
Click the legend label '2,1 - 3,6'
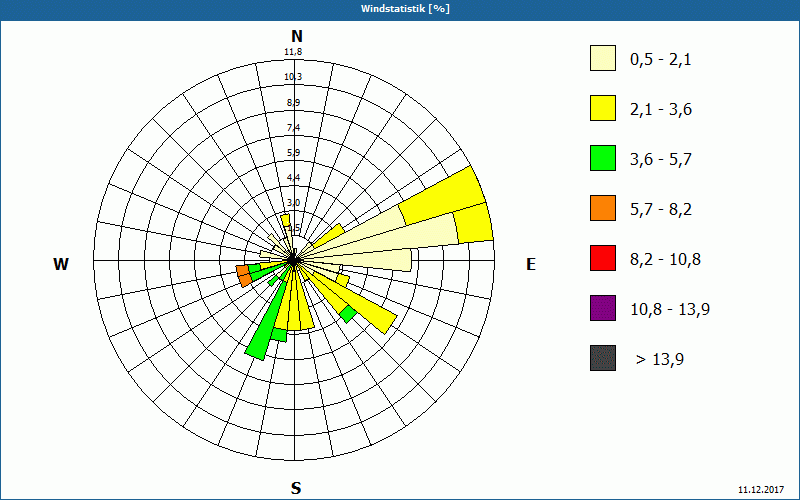click(661, 110)
